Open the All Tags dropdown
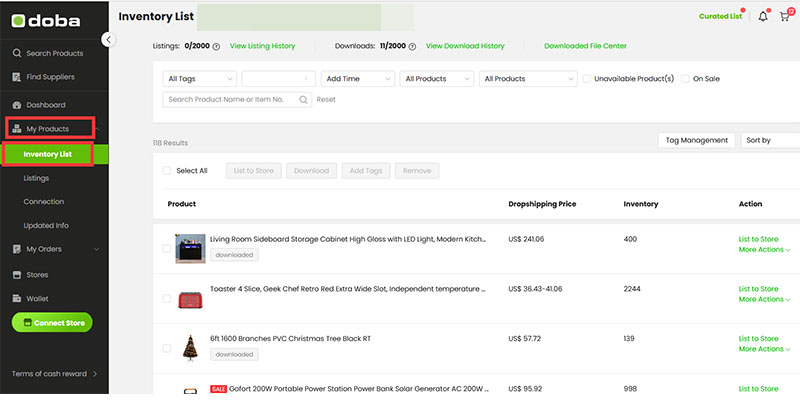The width and height of the screenshot is (800, 400). coord(199,78)
